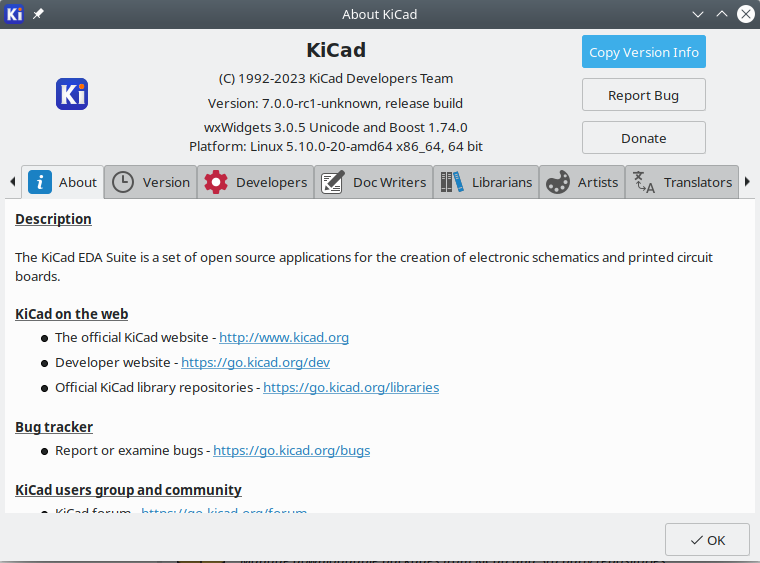
Task: Confirm the dialog with OK
Action: [706, 540]
